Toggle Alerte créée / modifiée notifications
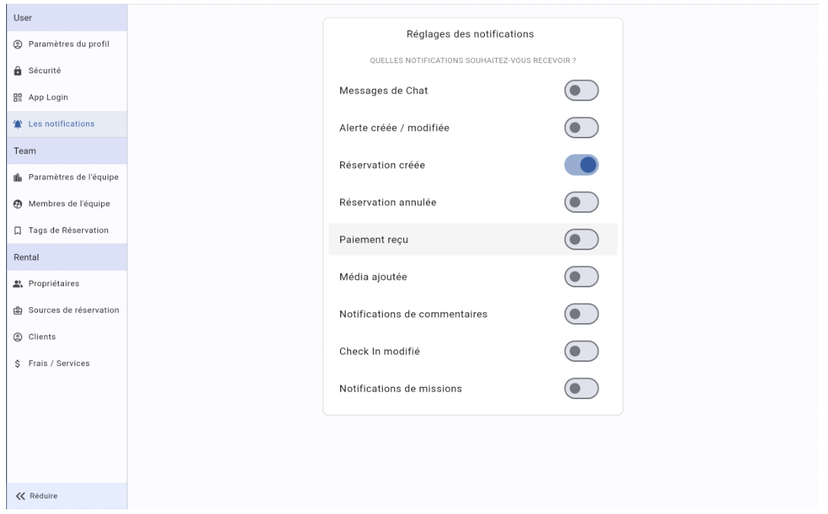 tap(581, 128)
